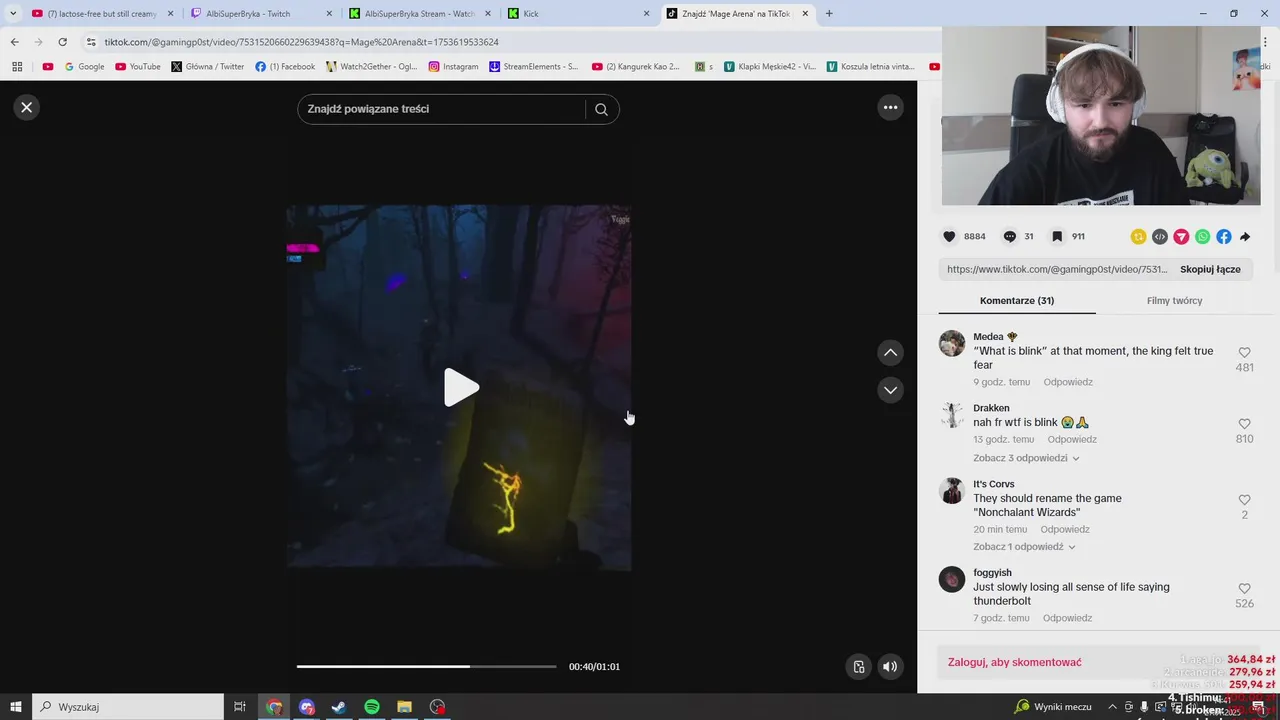Image resolution: width=1280 pixels, height=720 pixels.
Task: Click the Wyszukaj taskbar search box
Action: point(129,707)
